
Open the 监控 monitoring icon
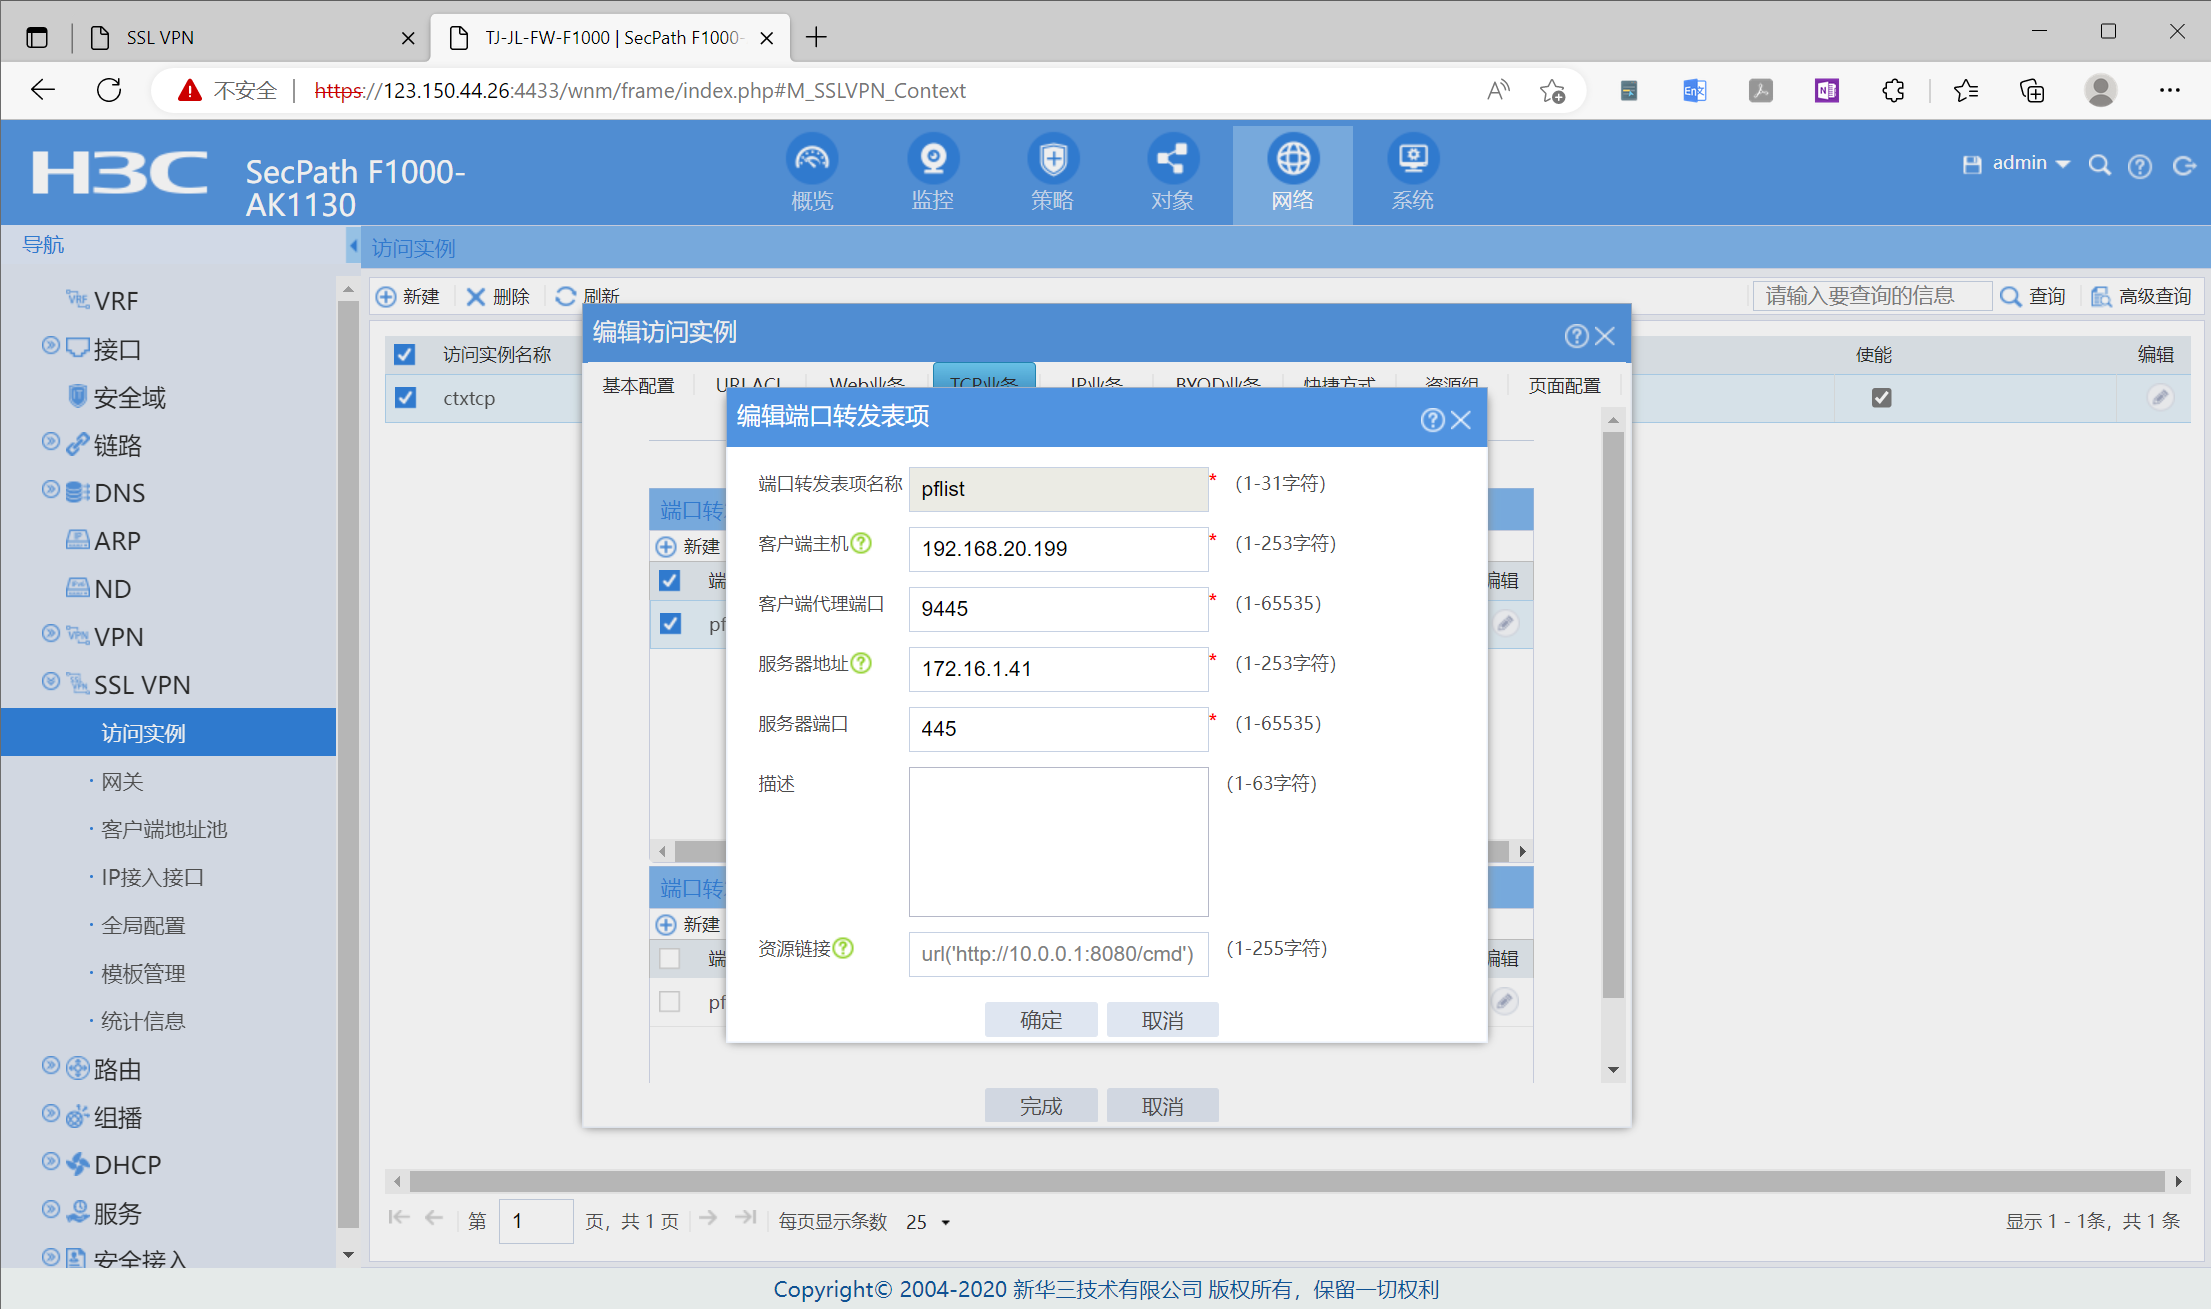point(932,160)
